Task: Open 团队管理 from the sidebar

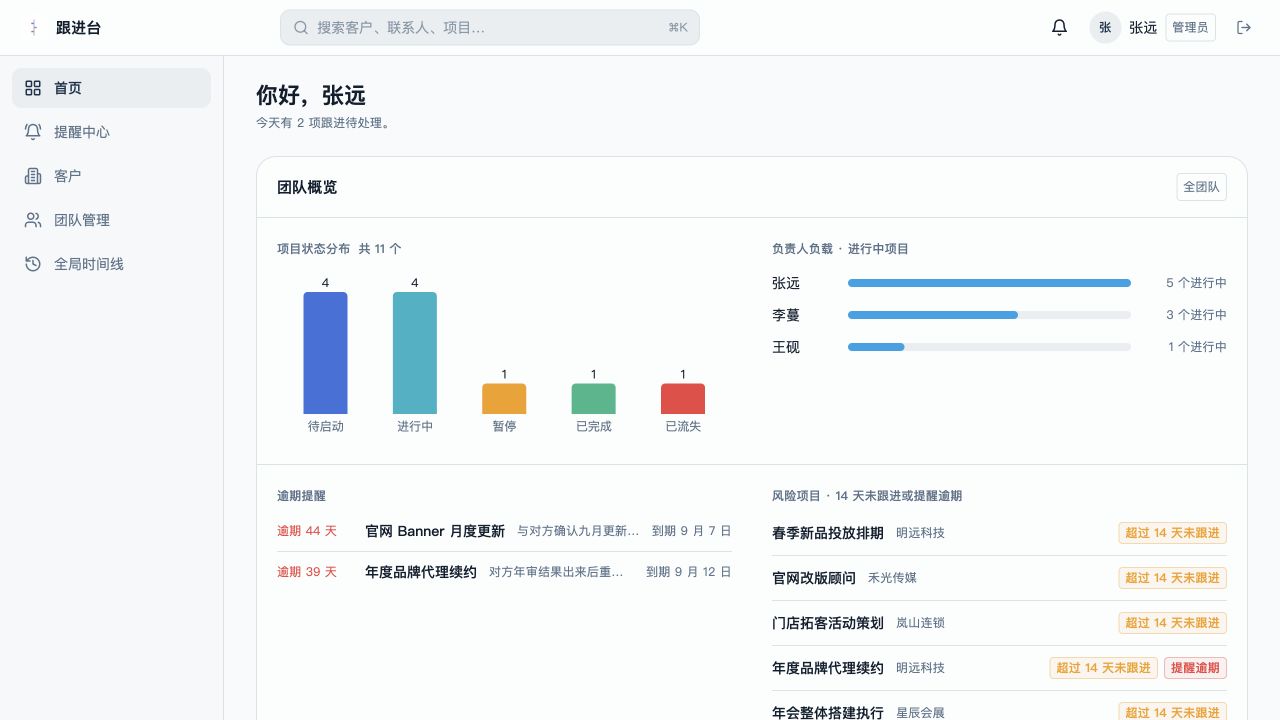Action: [x=111, y=220]
